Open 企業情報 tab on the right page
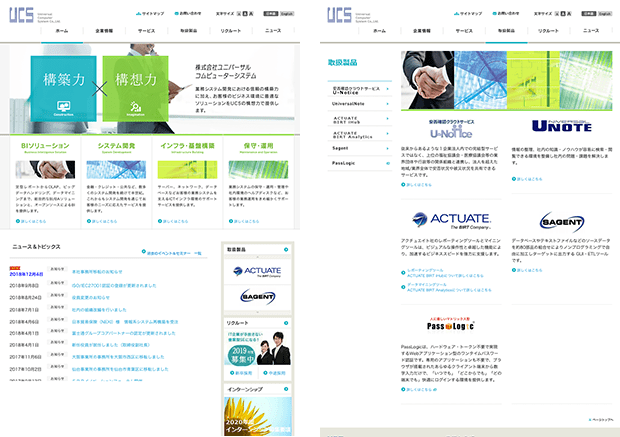The image size is (620, 437). (422, 31)
